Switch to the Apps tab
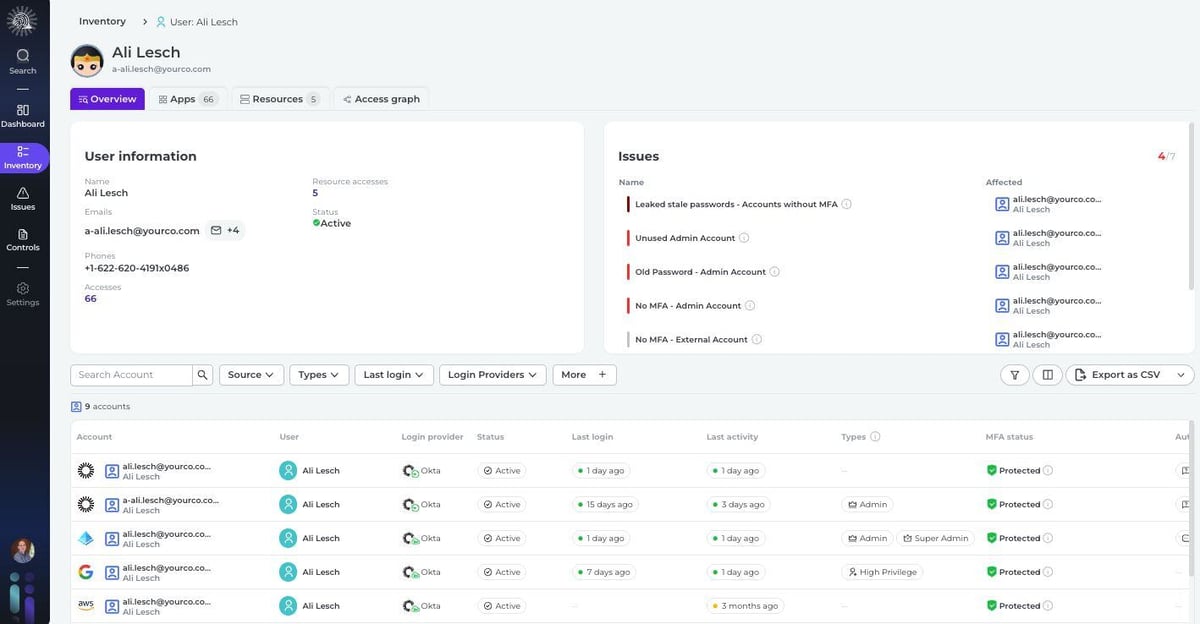The width and height of the screenshot is (1200, 624). tap(188, 99)
